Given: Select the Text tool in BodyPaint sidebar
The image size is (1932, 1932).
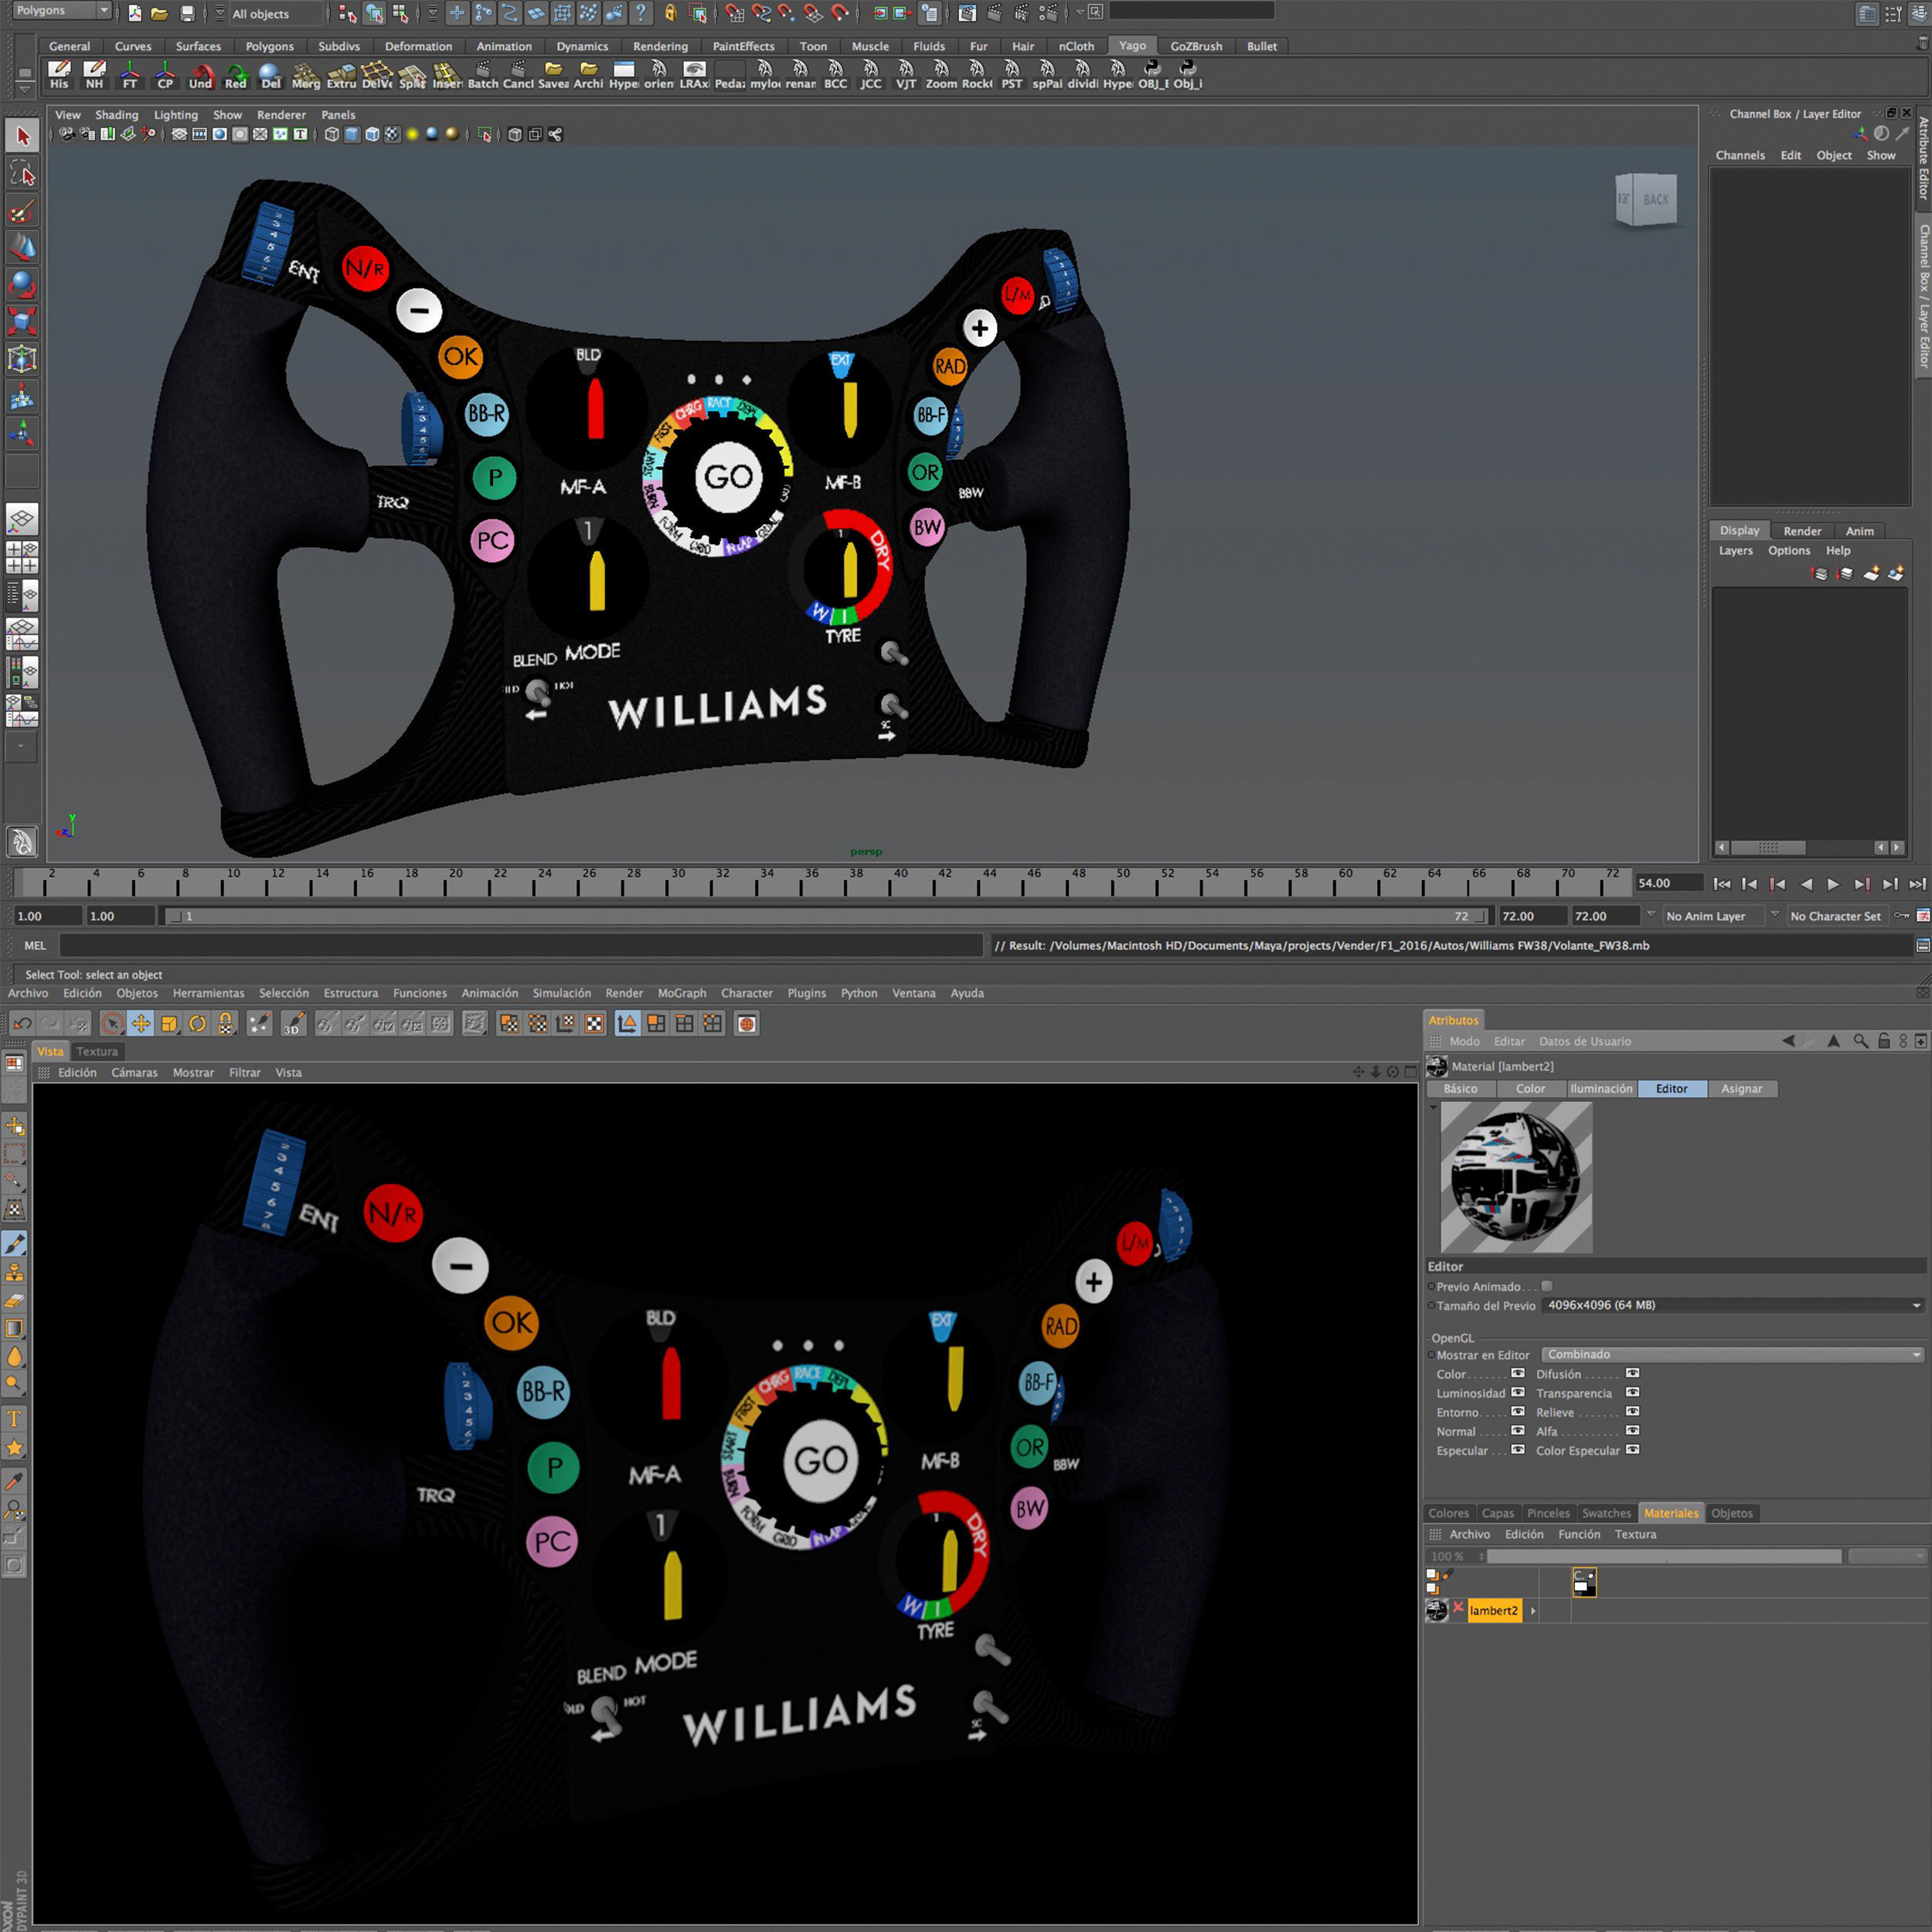Looking at the screenshot, I should 15,1418.
